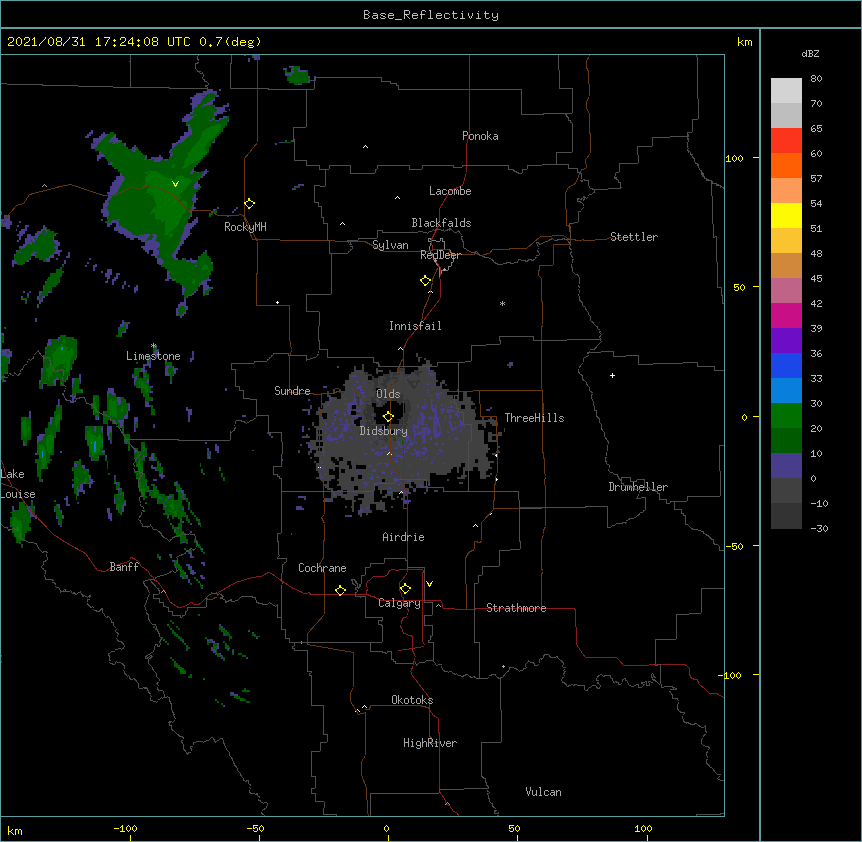This screenshot has width=862, height=842.
Task: Click the 80 value on the dBZ legend
Action: pyautogui.click(x=816, y=79)
